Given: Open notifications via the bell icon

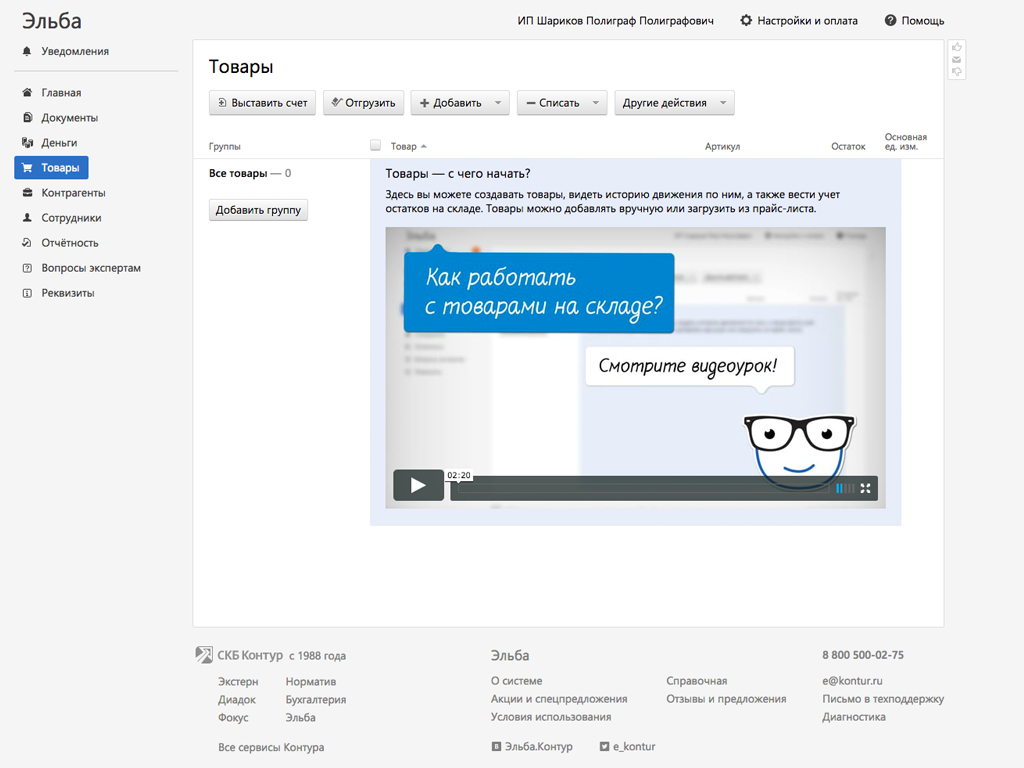Looking at the screenshot, I should pos(27,51).
